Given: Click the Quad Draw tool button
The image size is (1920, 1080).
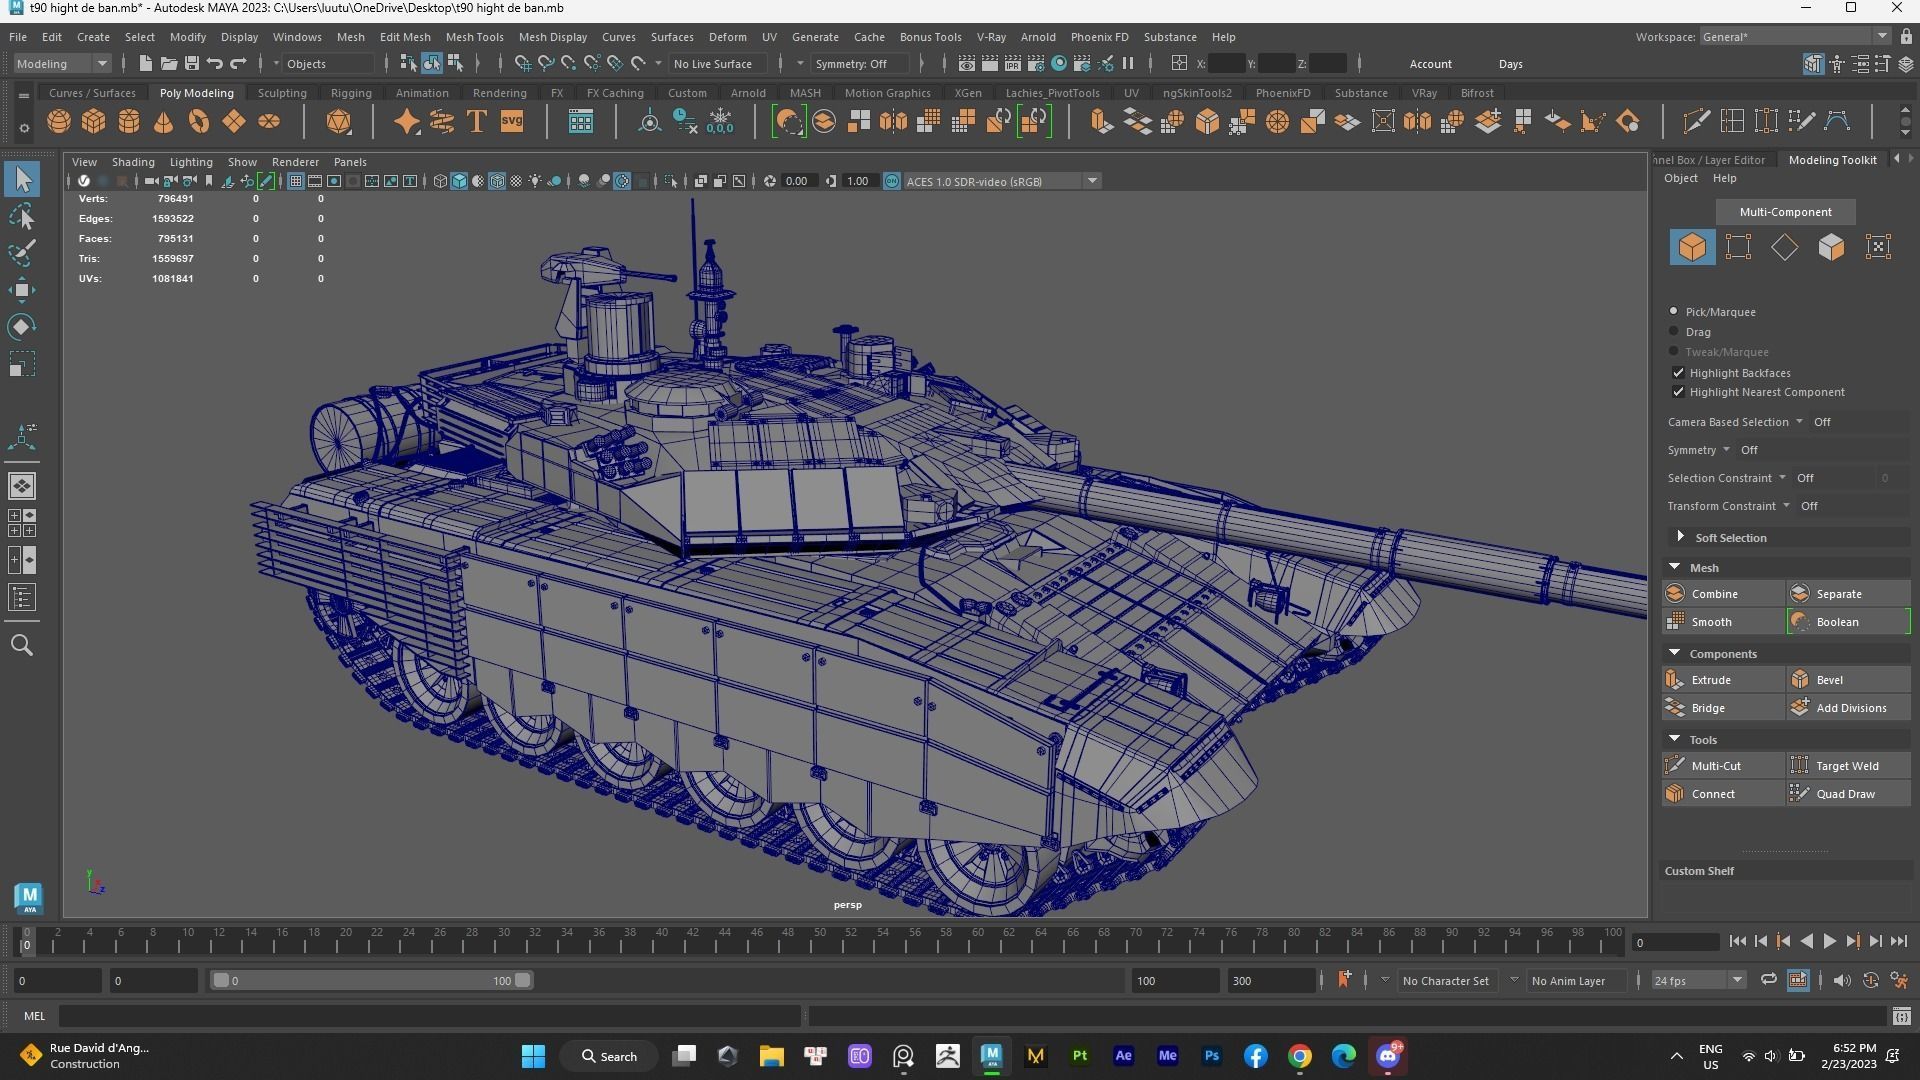Looking at the screenshot, I should (x=1848, y=794).
